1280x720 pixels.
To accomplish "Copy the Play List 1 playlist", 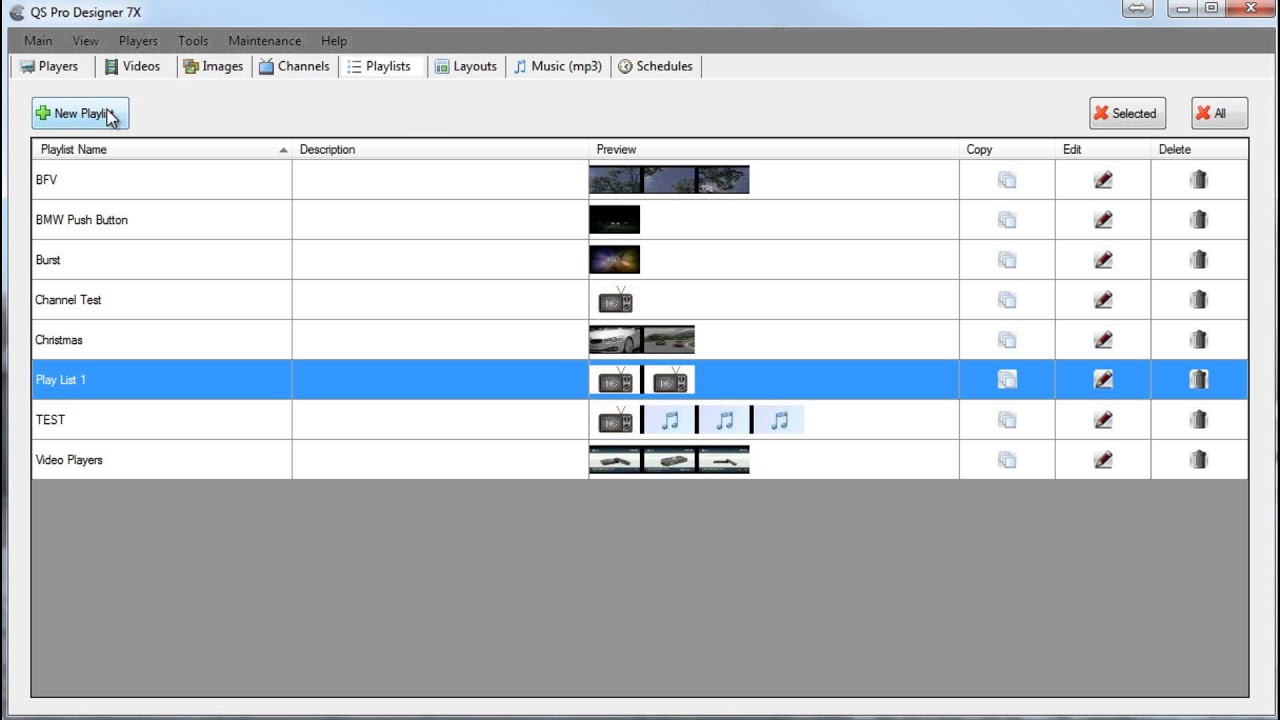I will click(1007, 380).
